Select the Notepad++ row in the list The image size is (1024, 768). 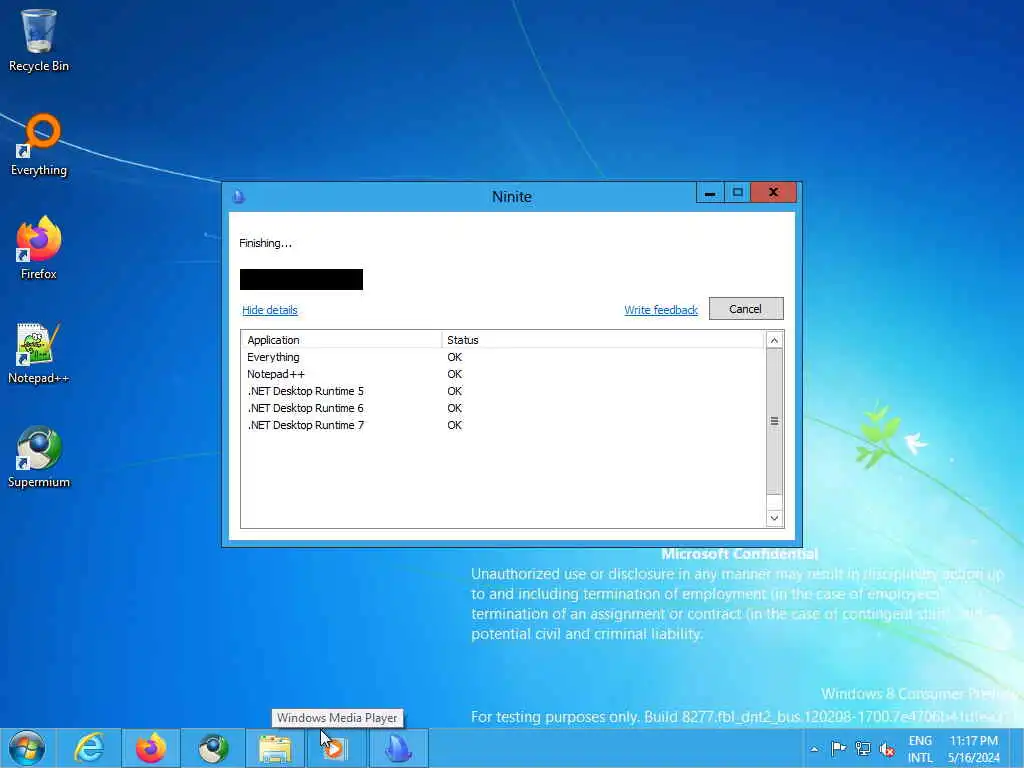pyautogui.click(x=503, y=374)
